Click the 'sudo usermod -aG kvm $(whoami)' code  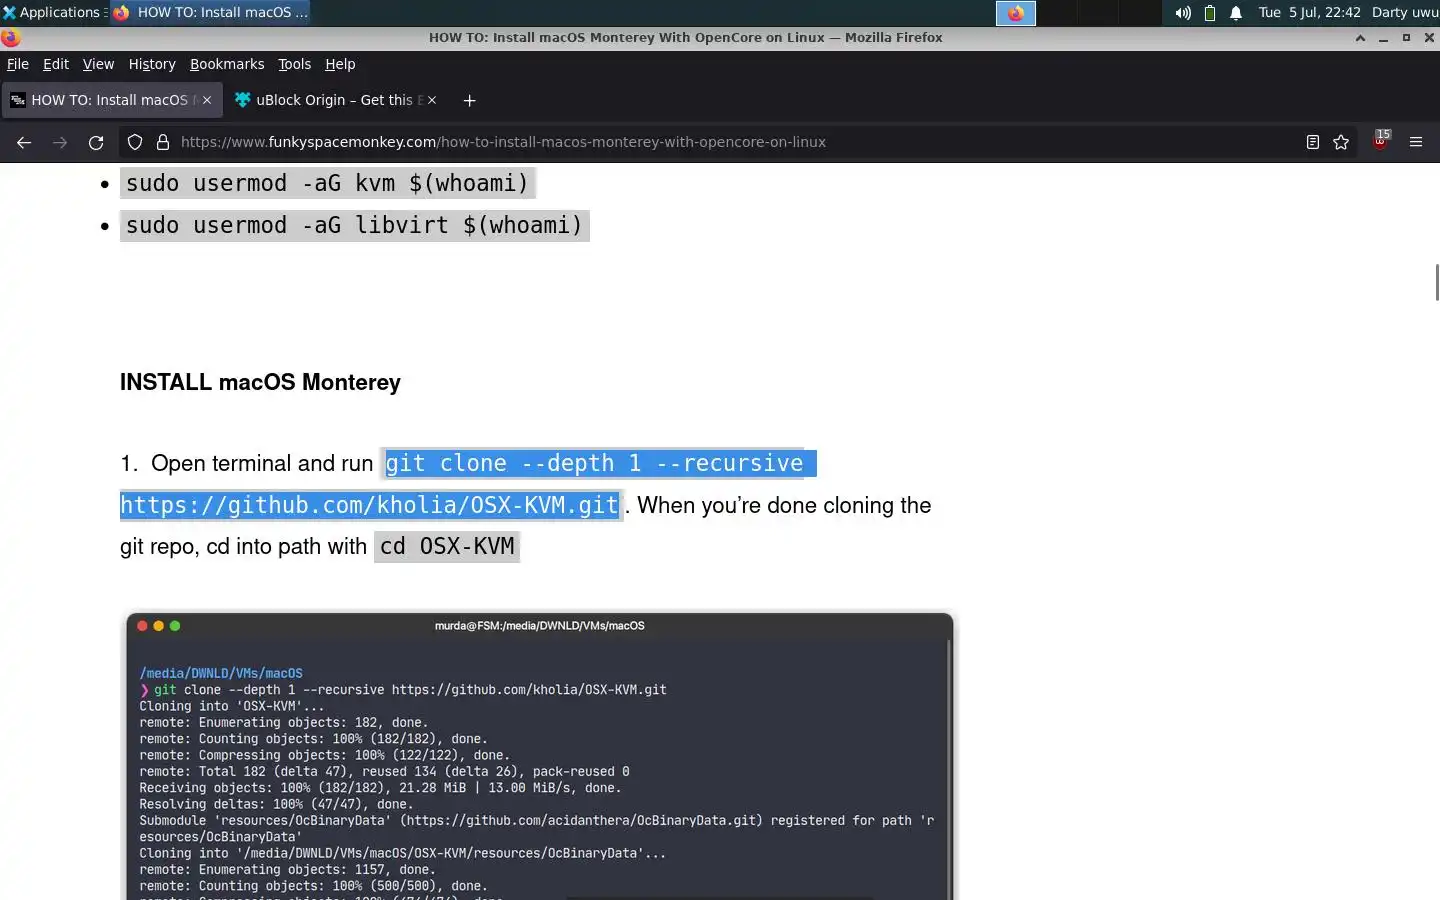click(x=328, y=183)
